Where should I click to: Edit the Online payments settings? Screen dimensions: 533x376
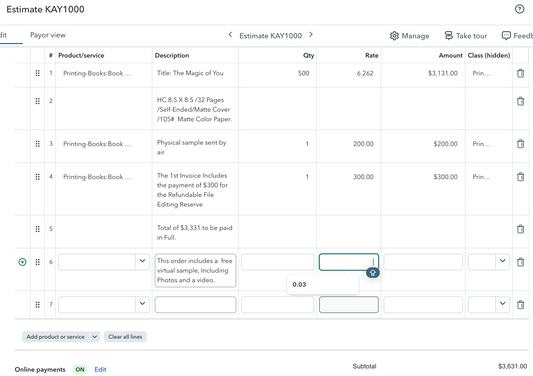[100, 370]
